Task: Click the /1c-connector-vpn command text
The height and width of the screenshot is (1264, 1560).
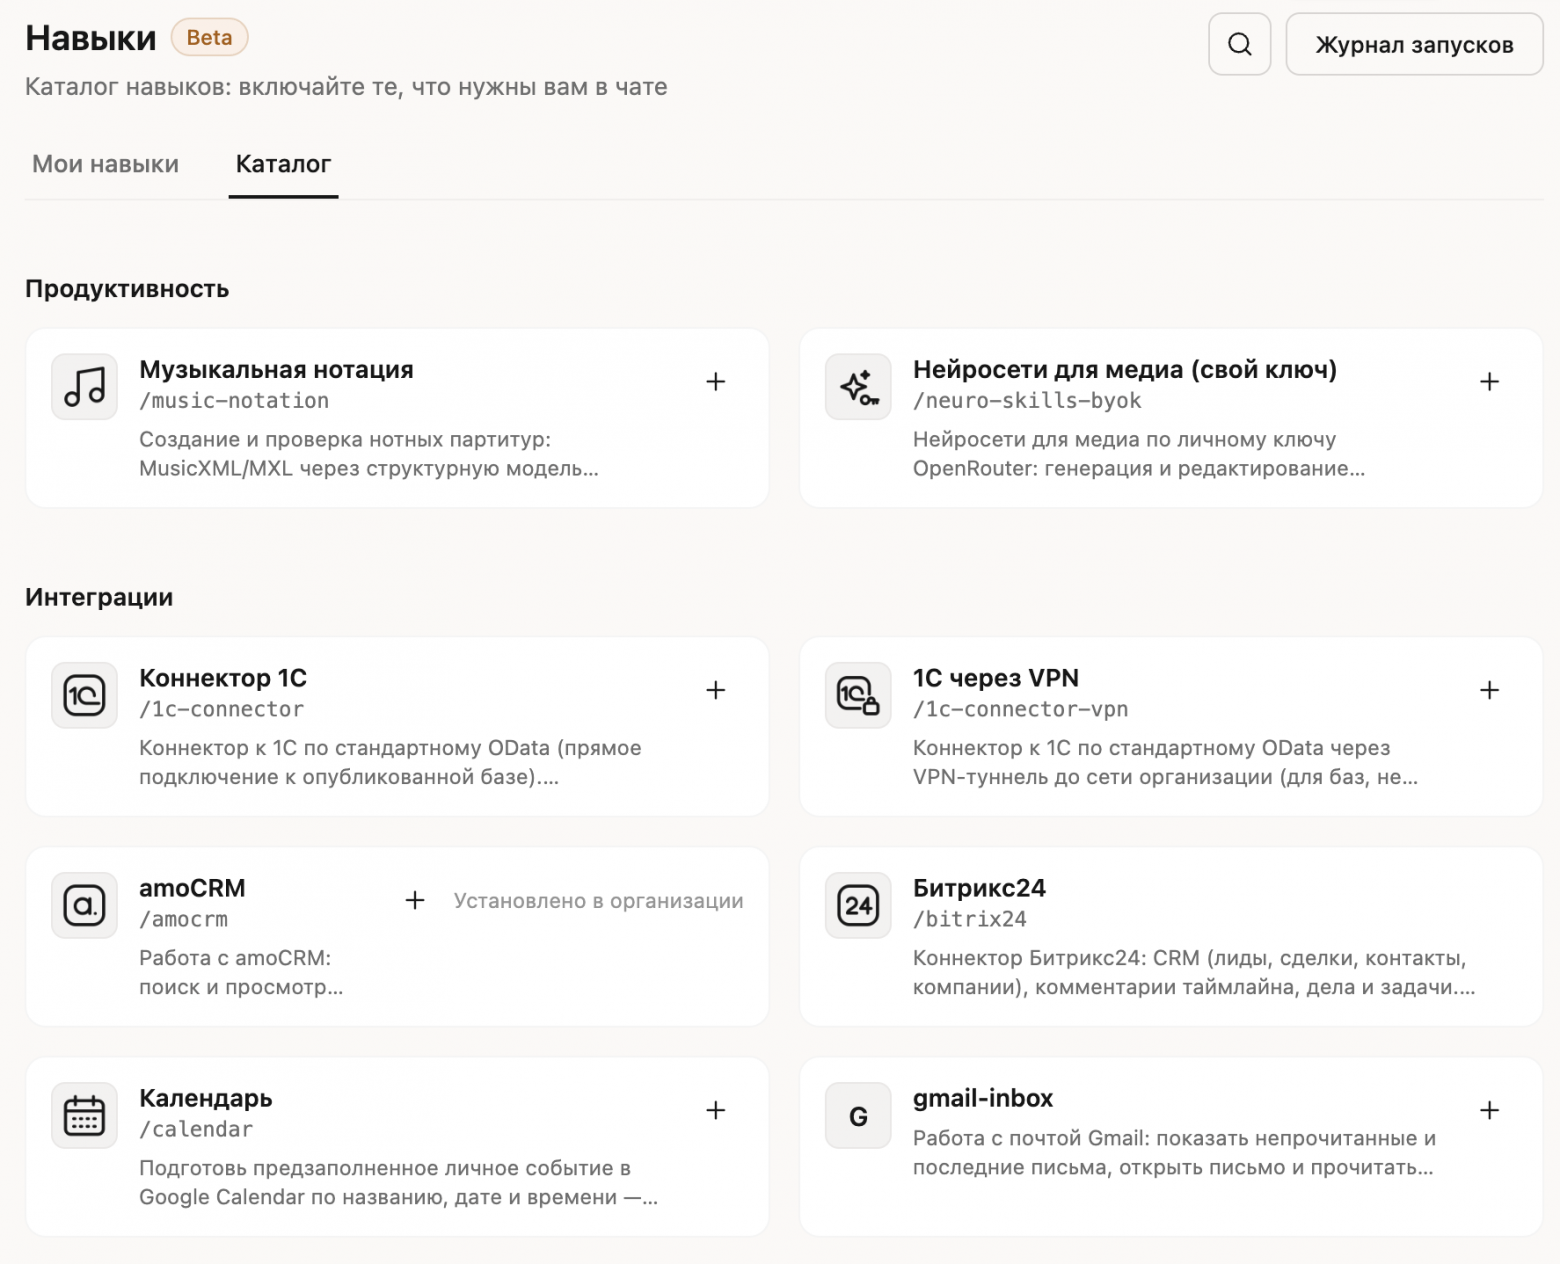Action: (x=1020, y=710)
